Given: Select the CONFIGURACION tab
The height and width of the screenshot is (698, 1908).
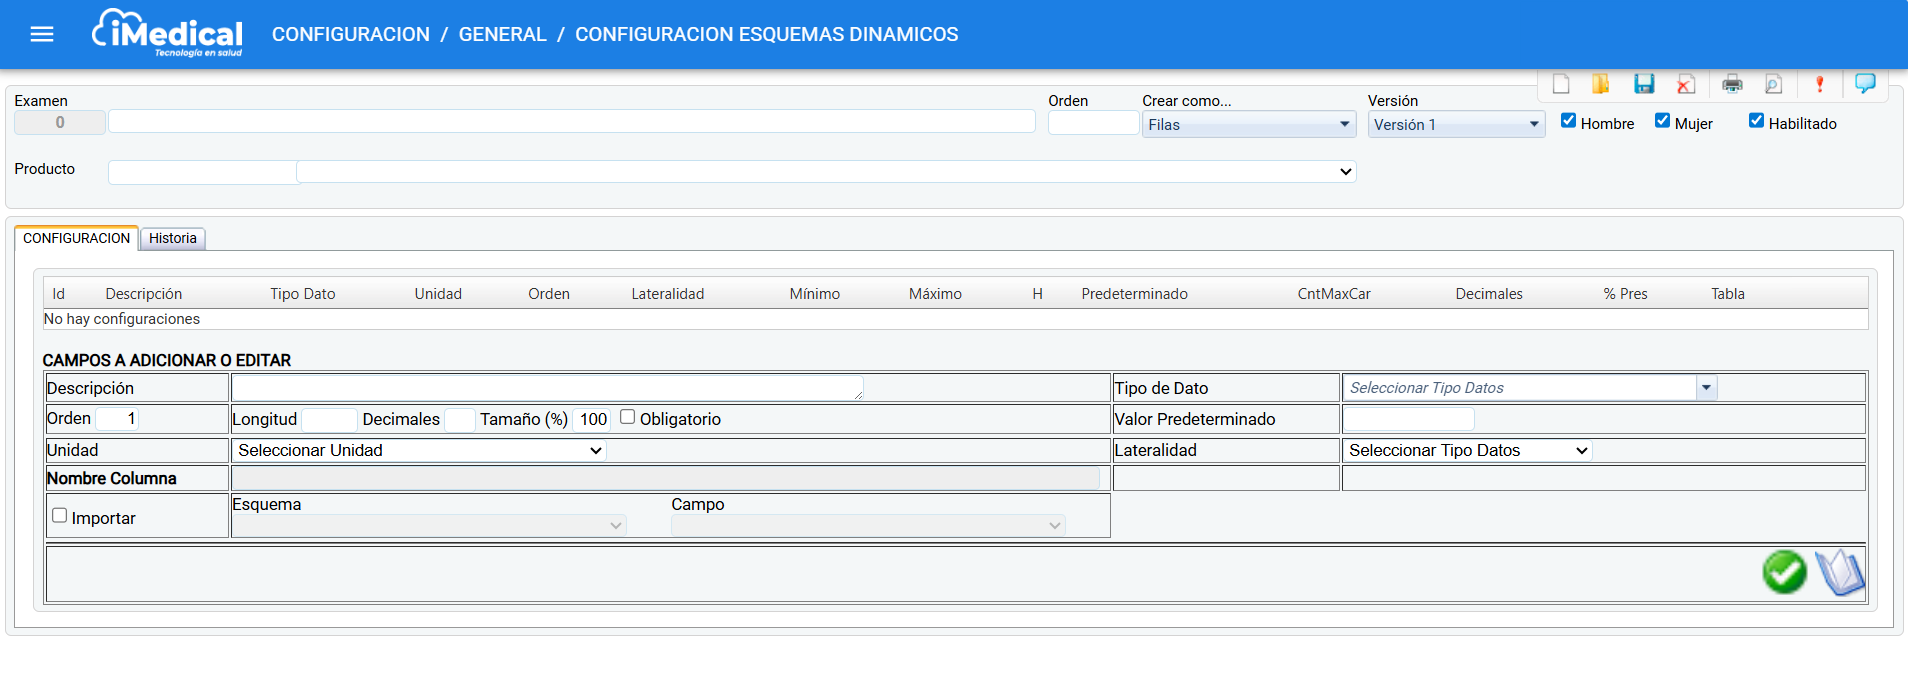Looking at the screenshot, I should pos(76,239).
